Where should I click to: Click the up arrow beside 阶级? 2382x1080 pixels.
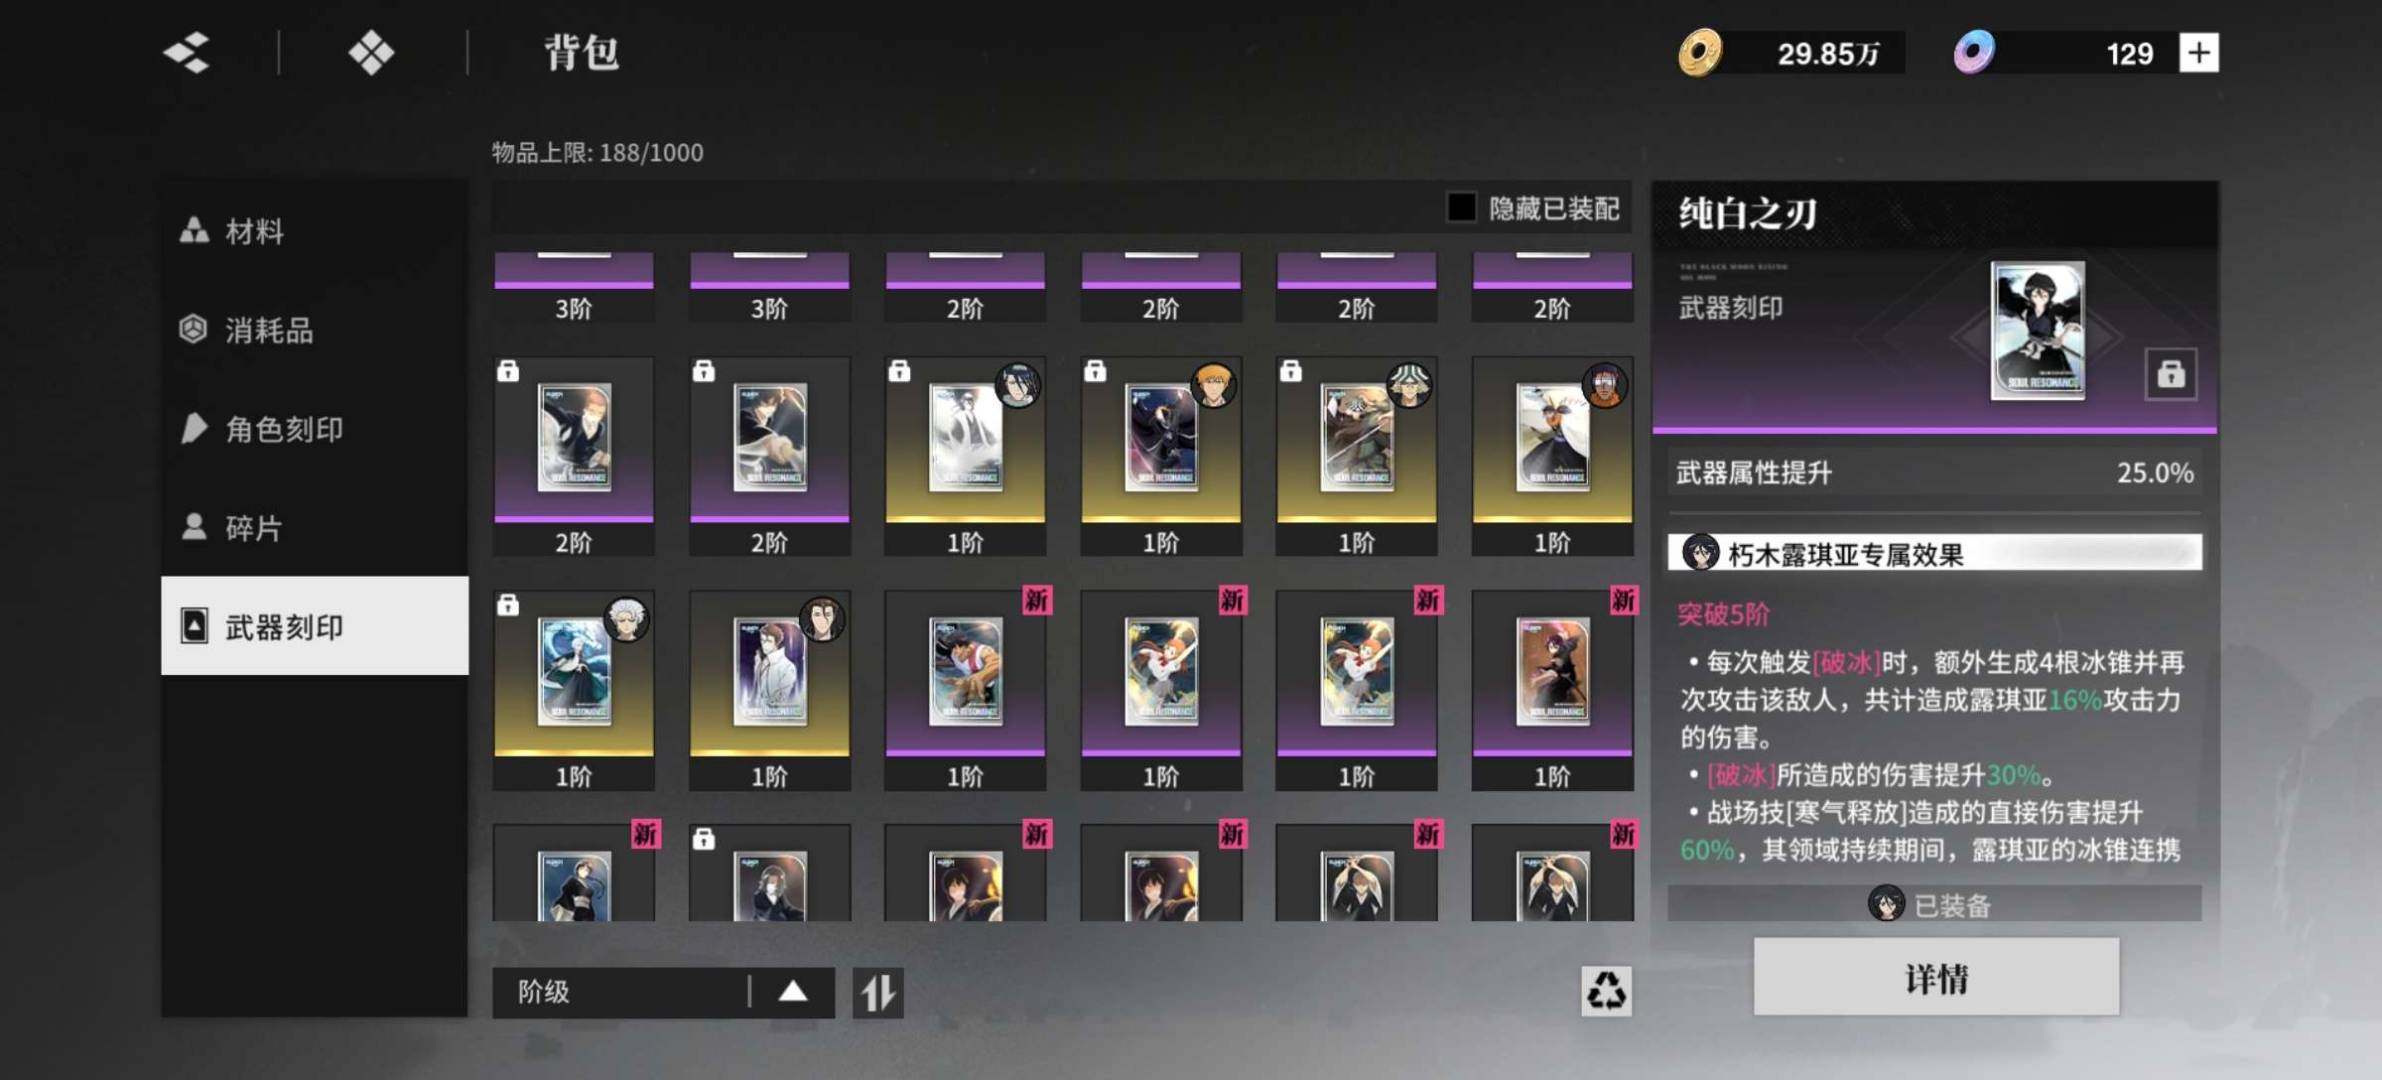pos(793,992)
